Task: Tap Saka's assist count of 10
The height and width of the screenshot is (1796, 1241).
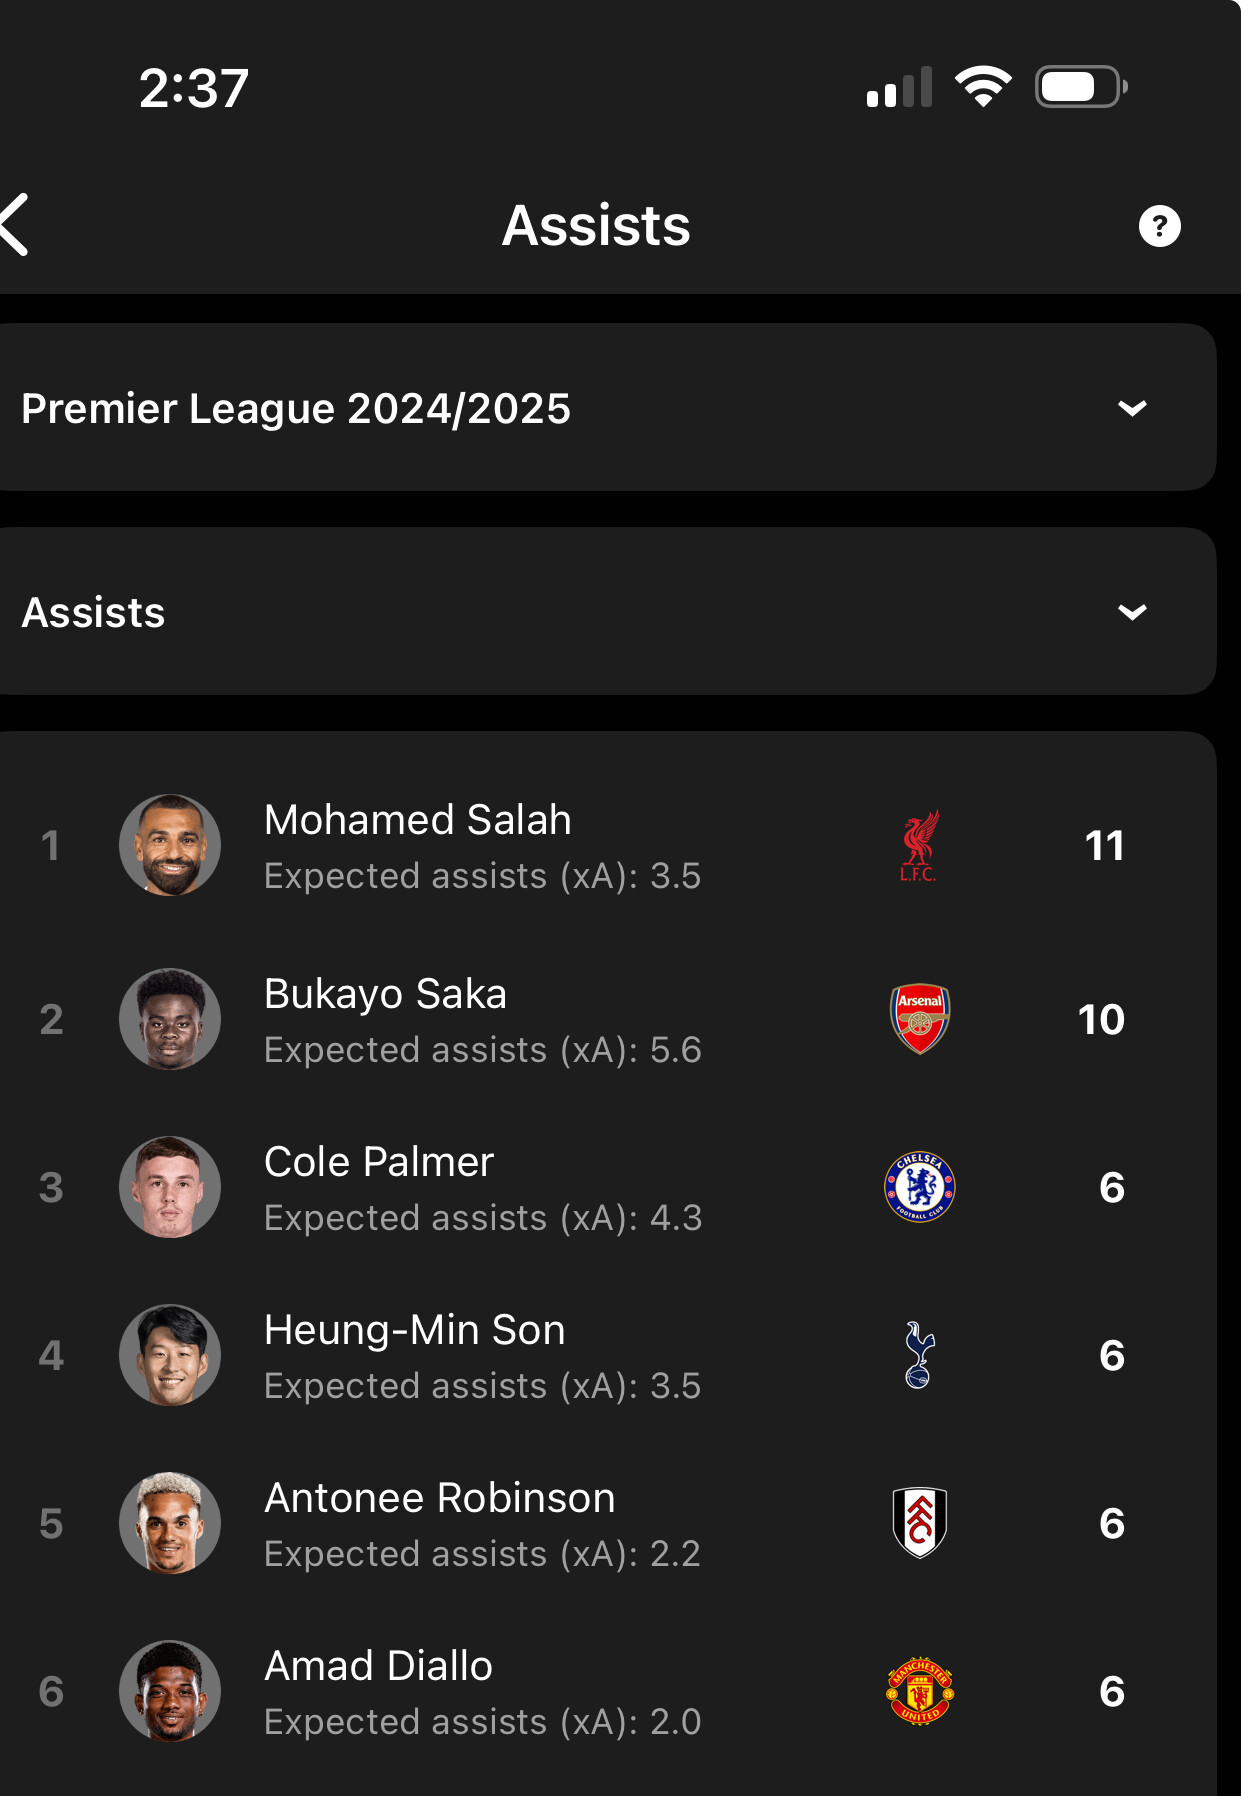Action: (1101, 1020)
